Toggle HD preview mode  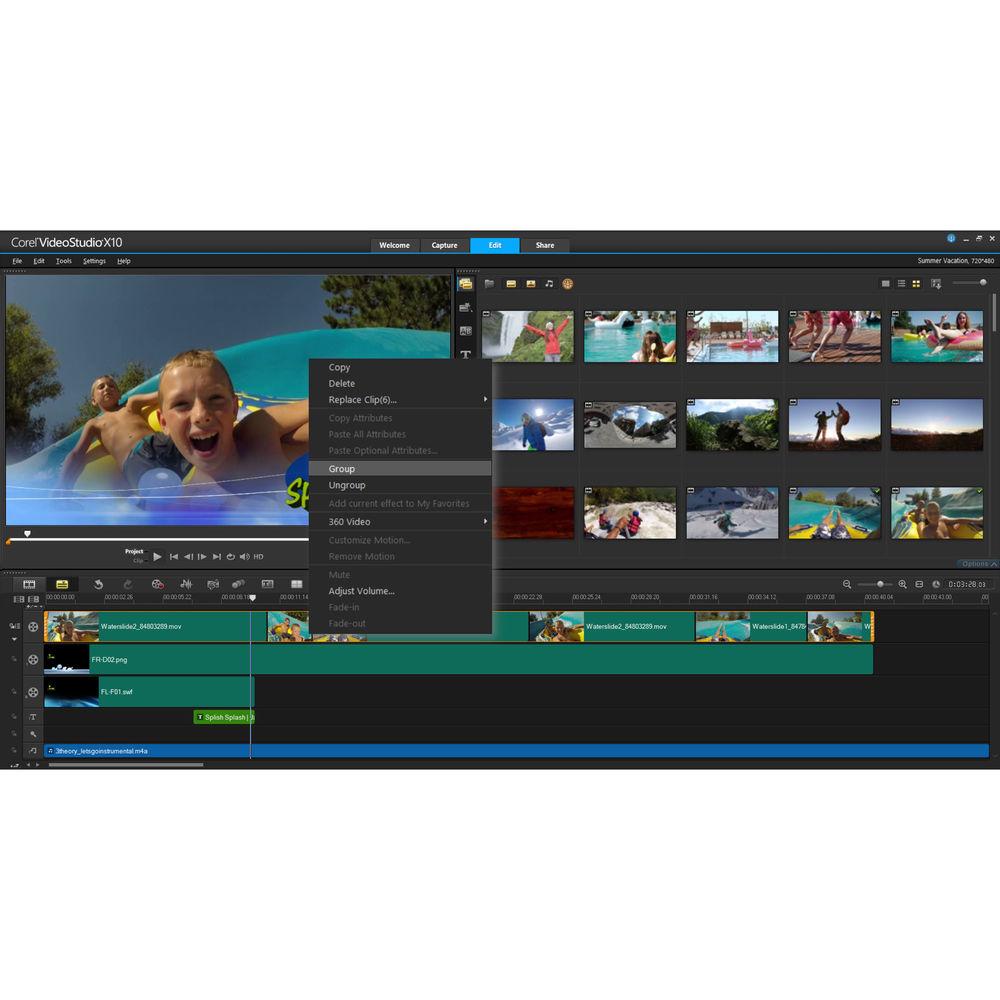pyautogui.click(x=258, y=557)
